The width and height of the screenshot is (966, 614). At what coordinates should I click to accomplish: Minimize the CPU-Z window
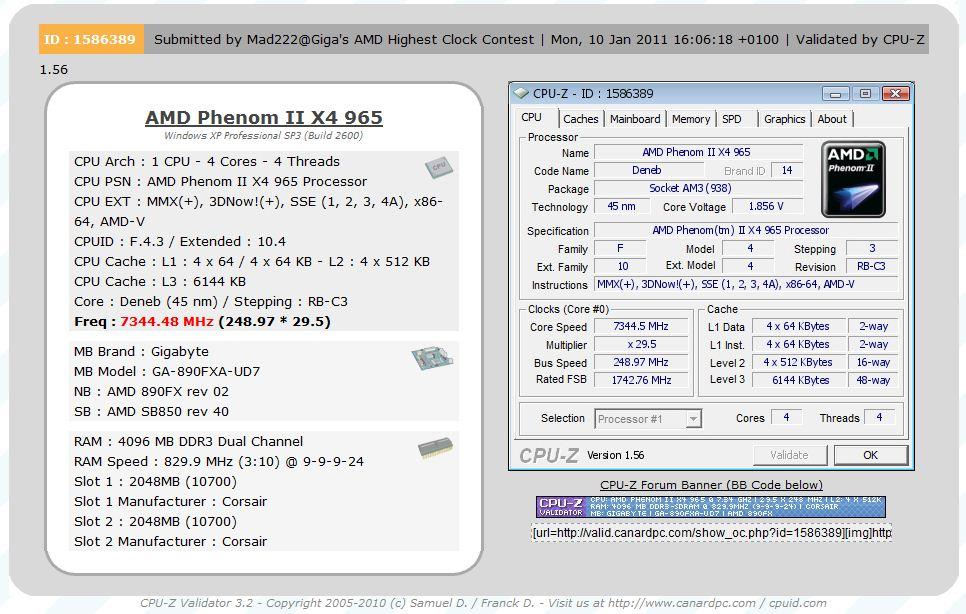[836, 94]
